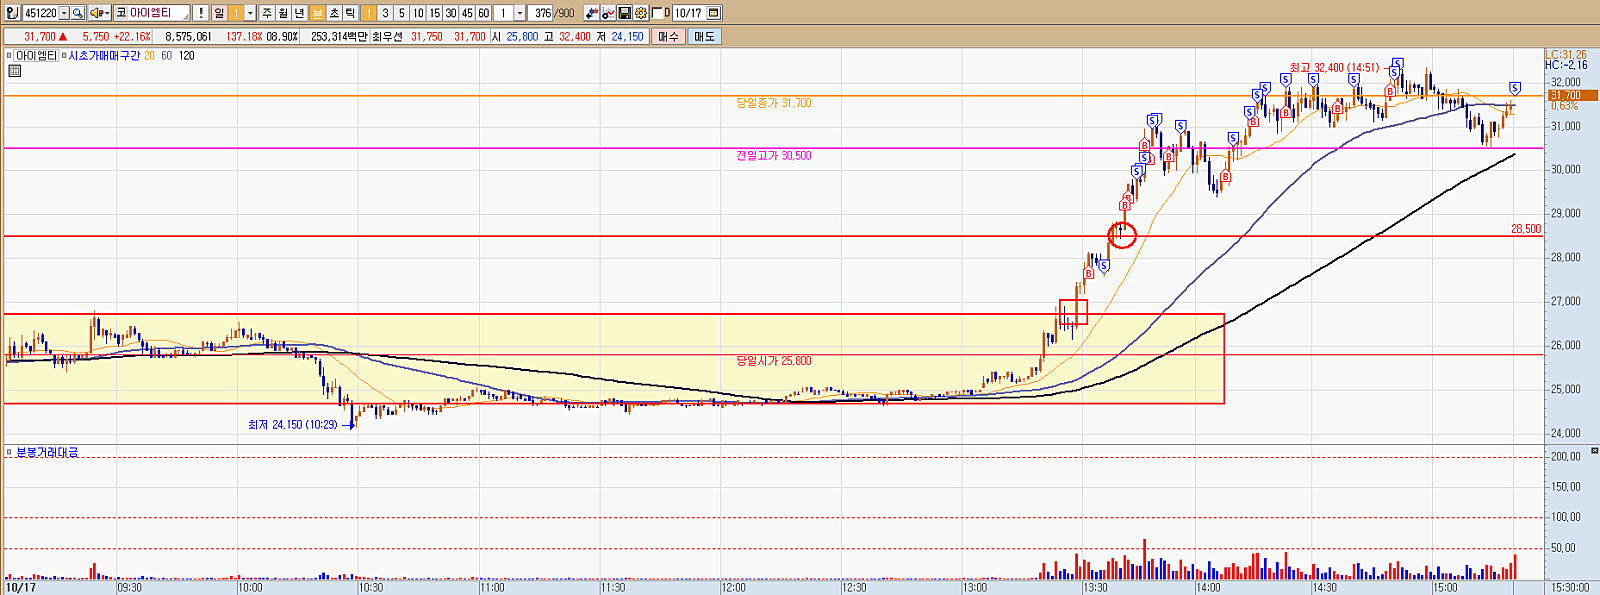Viewport: 1600px width, 595px height.
Task: Switch to 45-minute interval
Action: click(x=467, y=13)
